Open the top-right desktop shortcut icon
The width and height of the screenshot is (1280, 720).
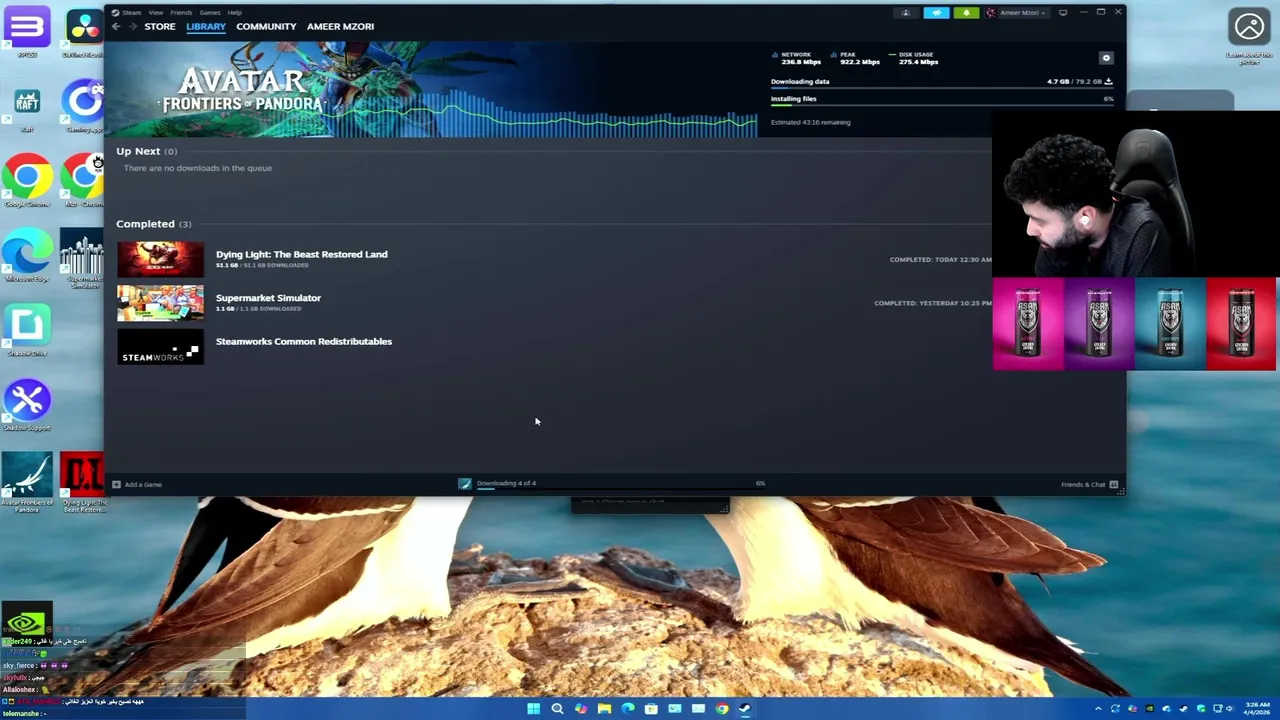click(x=1249, y=38)
